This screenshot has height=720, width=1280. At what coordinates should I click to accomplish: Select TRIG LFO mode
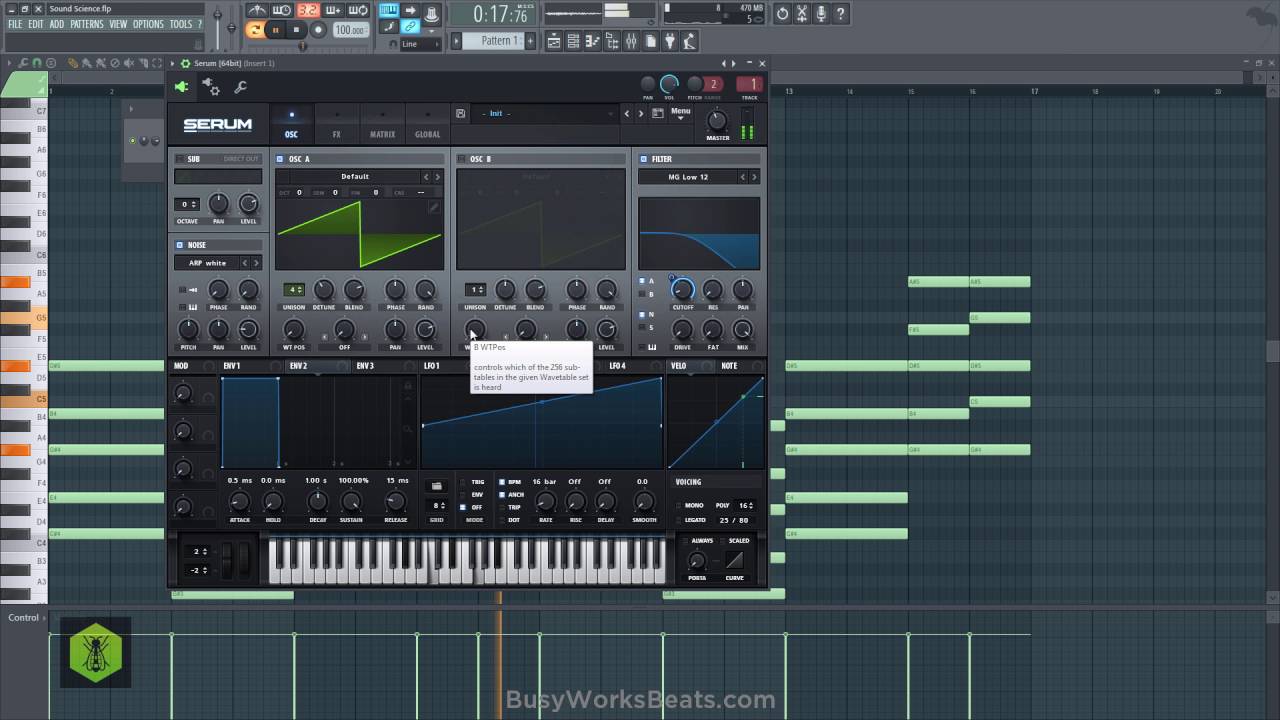463,482
